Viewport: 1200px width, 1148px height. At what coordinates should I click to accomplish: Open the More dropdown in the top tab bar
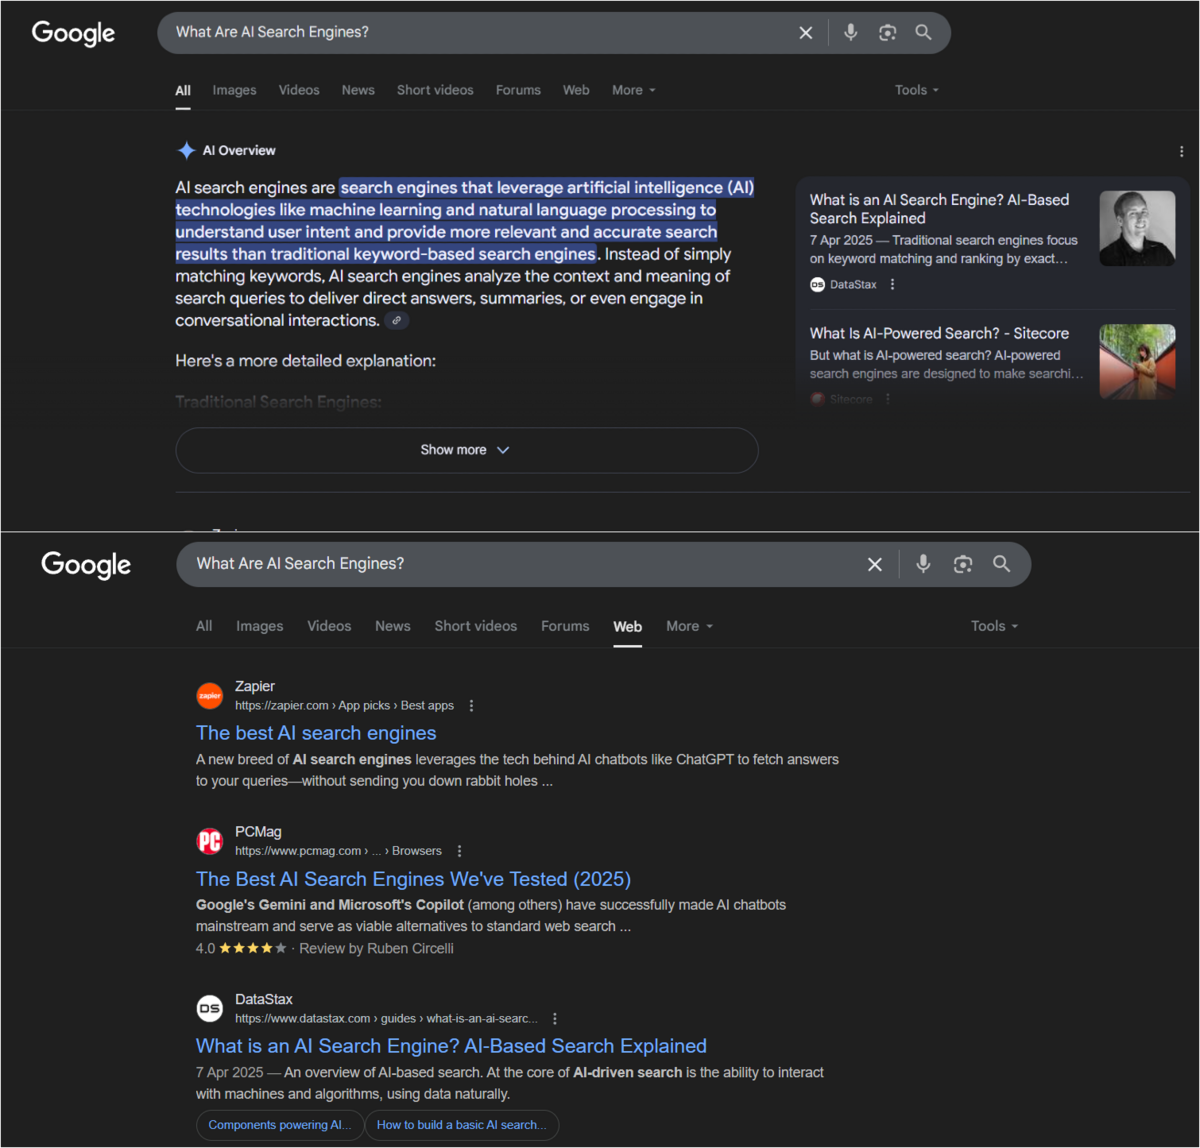634,90
